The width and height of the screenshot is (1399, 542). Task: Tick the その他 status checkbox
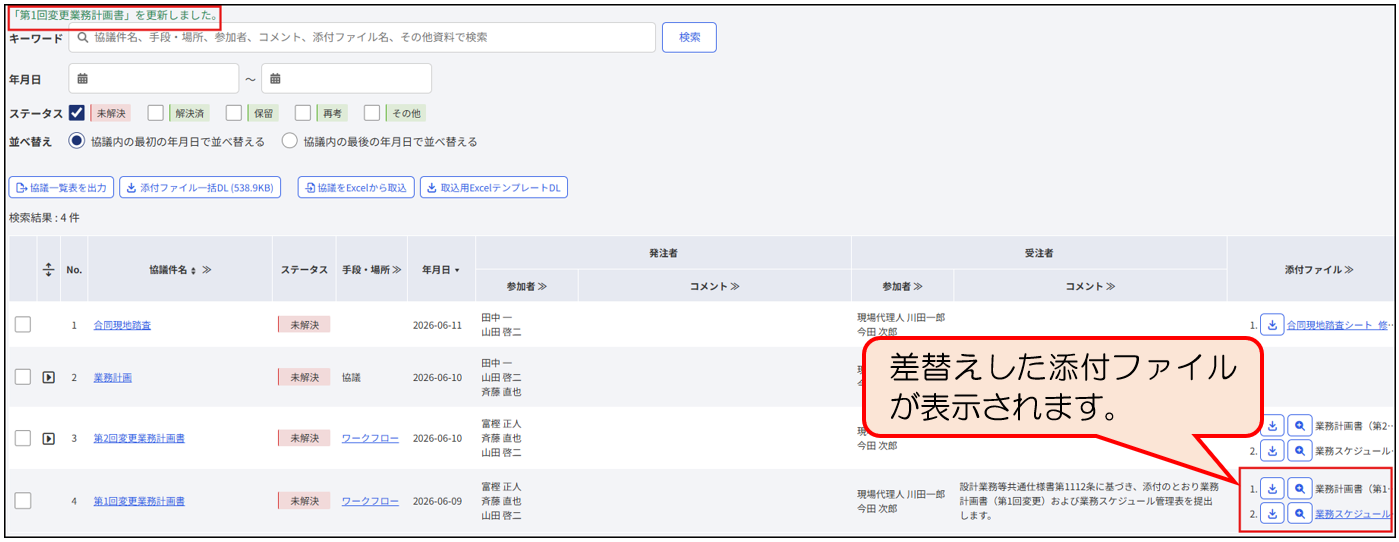point(372,113)
